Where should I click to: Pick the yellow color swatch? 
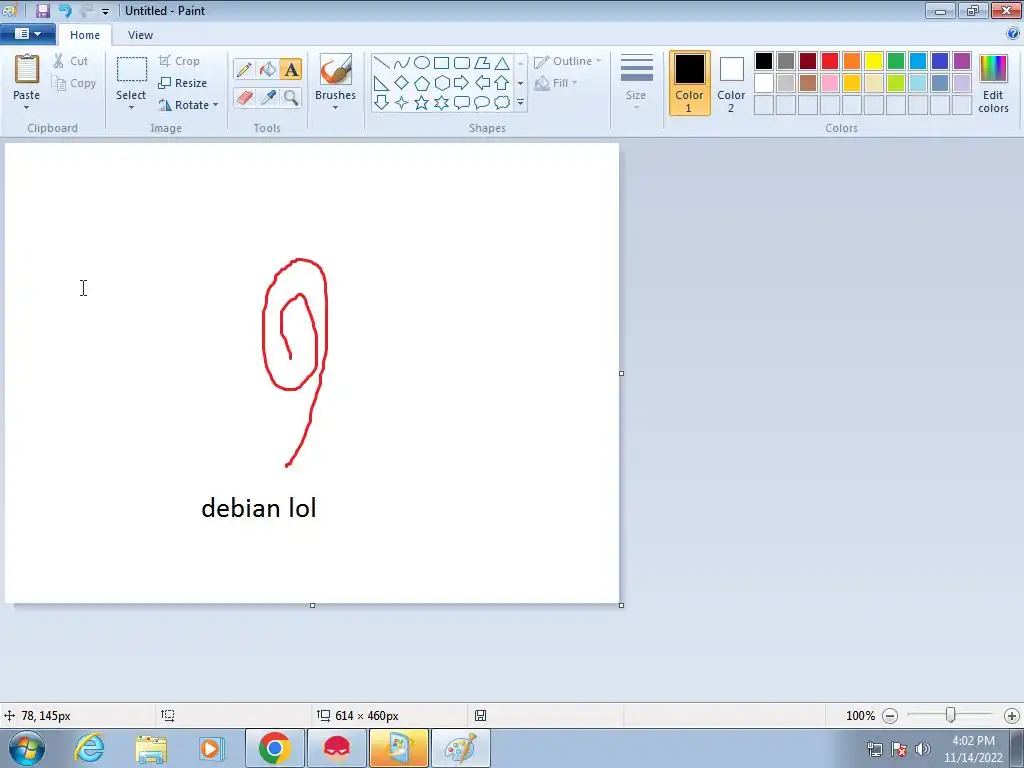point(874,61)
